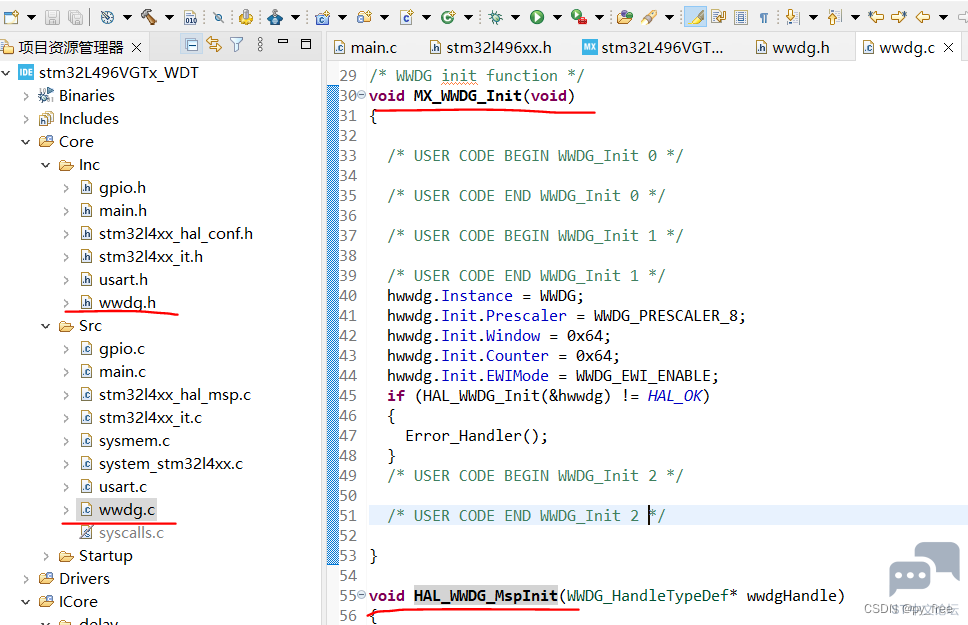Screen dimensions: 968x625
Task: Collapse the Src folder
Action: 46,326
